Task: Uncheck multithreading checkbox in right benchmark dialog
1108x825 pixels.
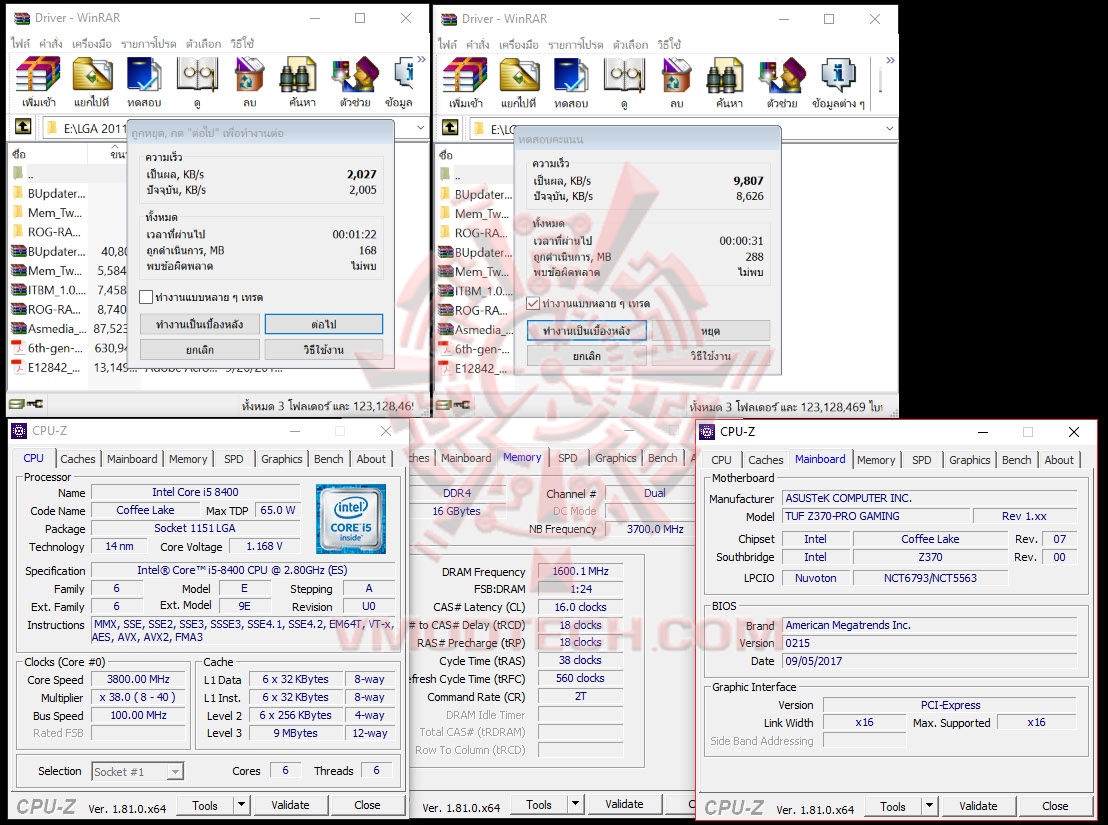Action: pos(534,304)
